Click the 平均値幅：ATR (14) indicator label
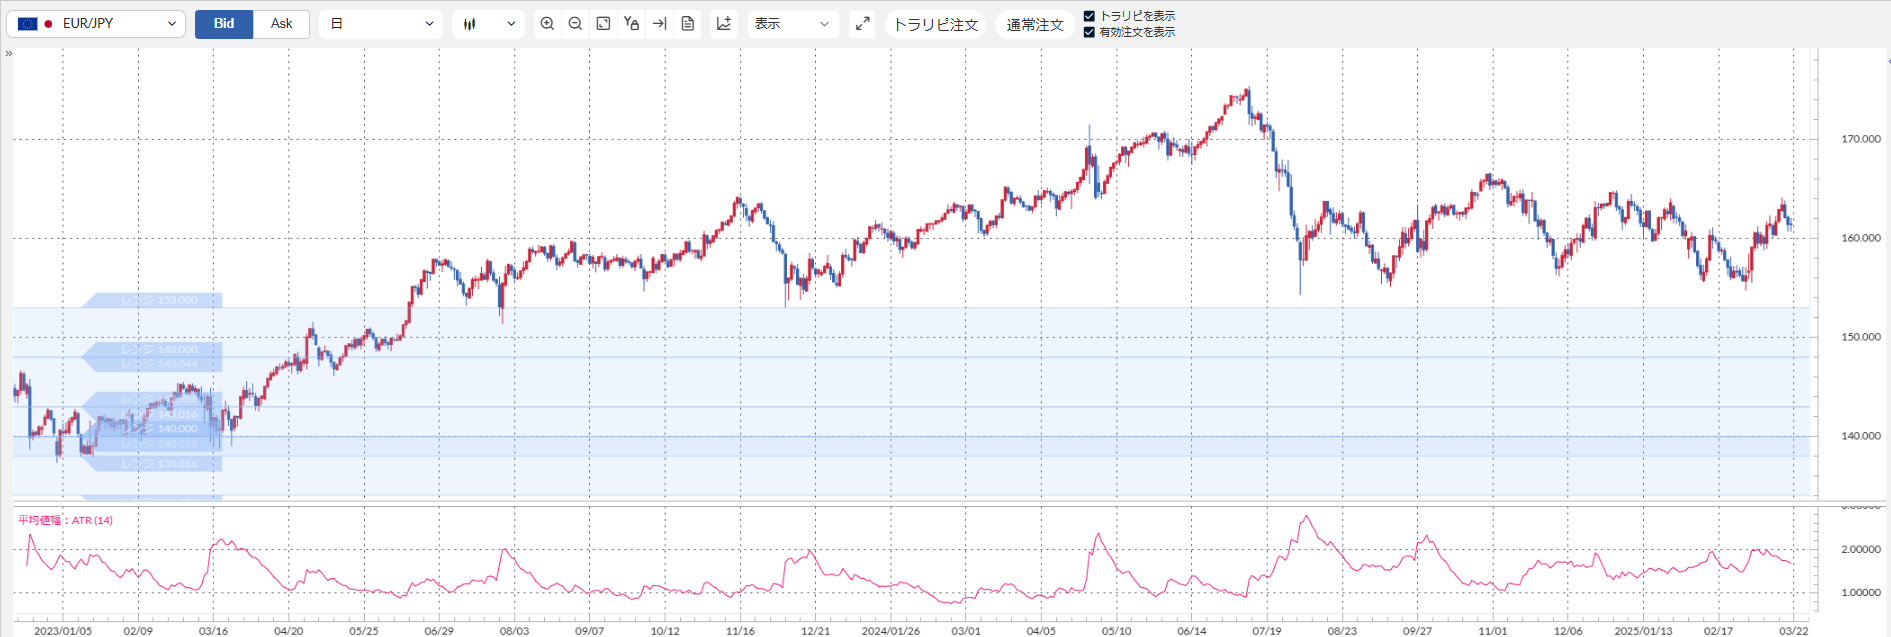 point(65,520)
